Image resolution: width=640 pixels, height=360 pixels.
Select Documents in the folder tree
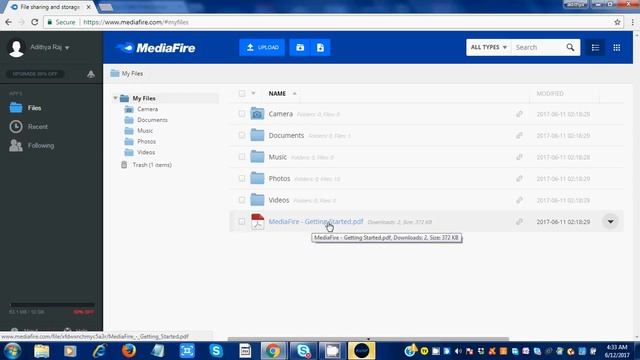click(152, 120)
